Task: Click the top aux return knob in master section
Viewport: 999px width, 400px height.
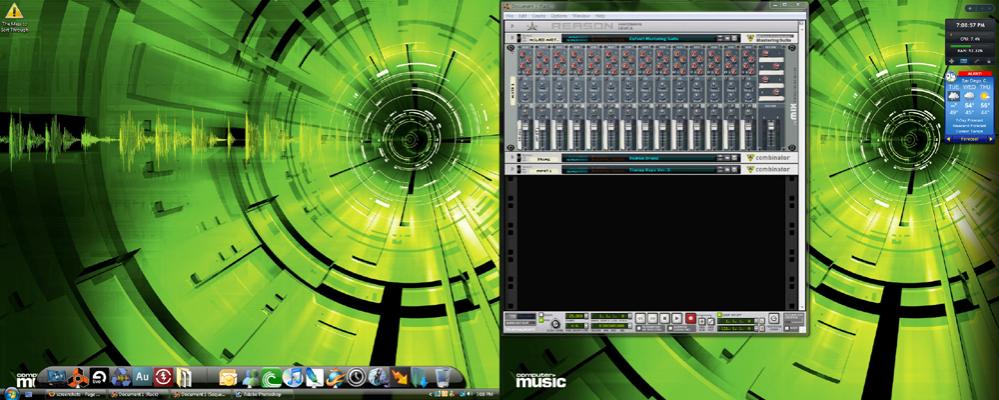Action: (765, 54)
